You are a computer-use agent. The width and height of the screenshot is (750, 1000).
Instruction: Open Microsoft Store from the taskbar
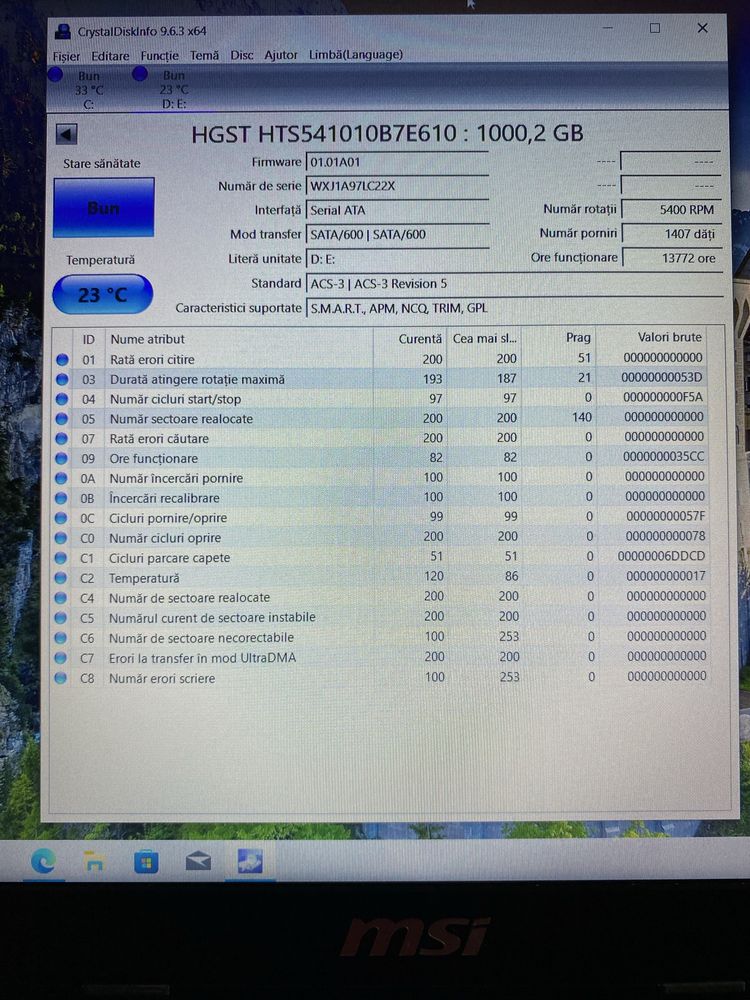pyautogui.click(x=146, y=862)
